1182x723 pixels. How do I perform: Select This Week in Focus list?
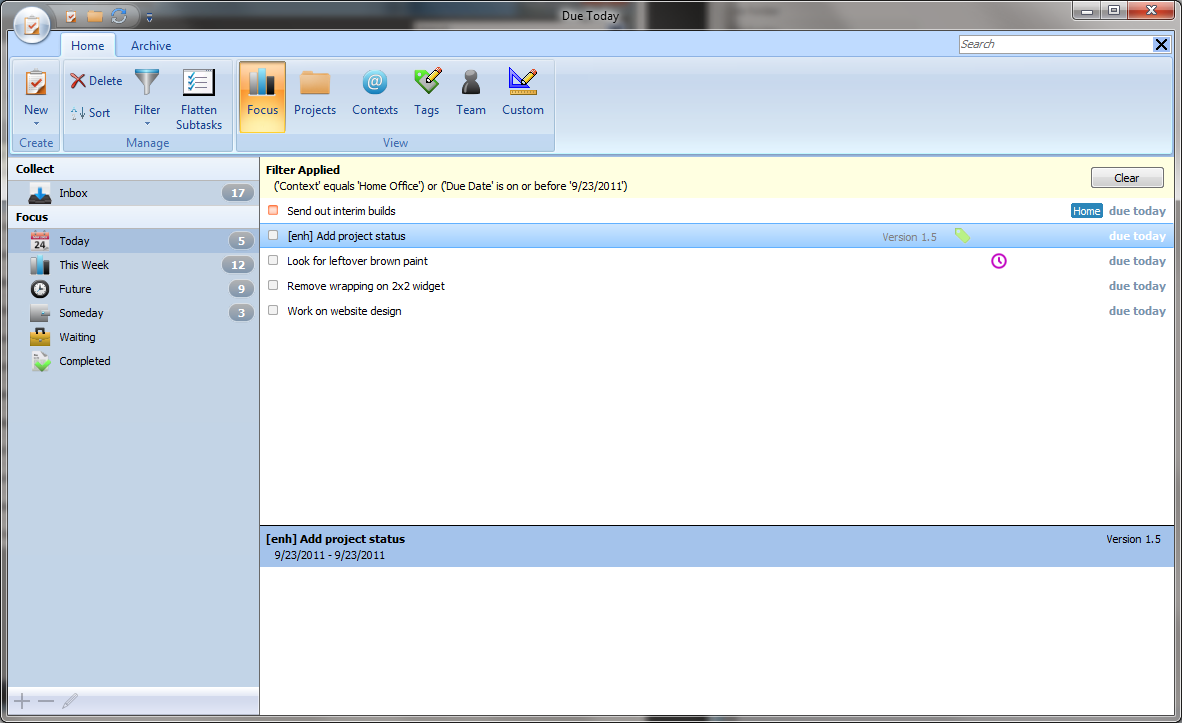84,265
